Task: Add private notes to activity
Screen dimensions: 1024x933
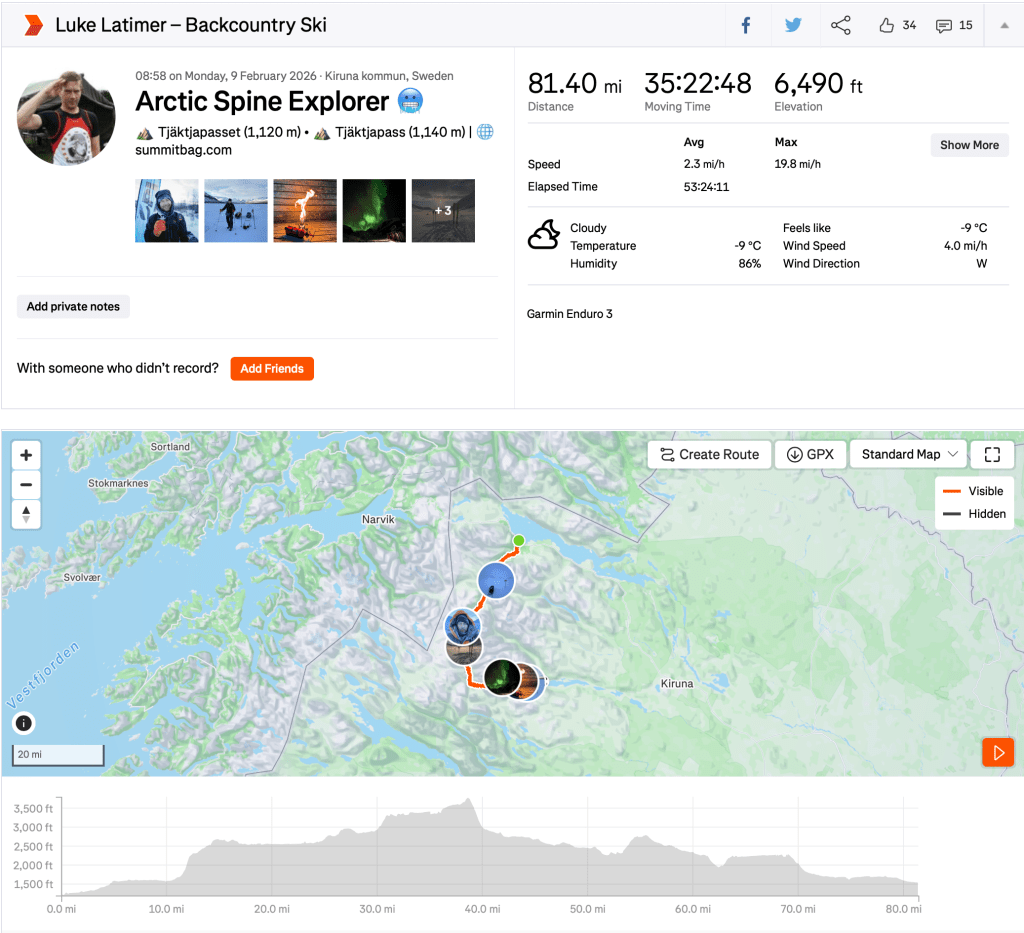Action: 73,307
